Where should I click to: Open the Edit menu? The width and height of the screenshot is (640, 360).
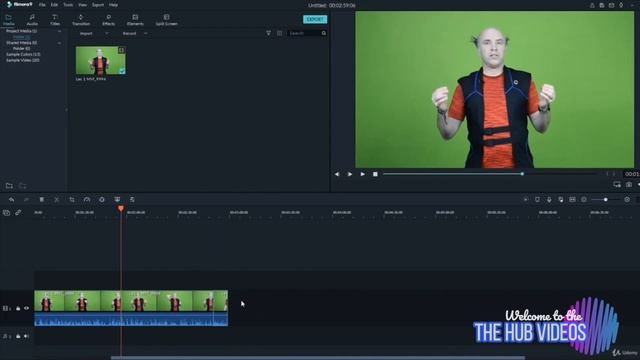coord(54,5)
